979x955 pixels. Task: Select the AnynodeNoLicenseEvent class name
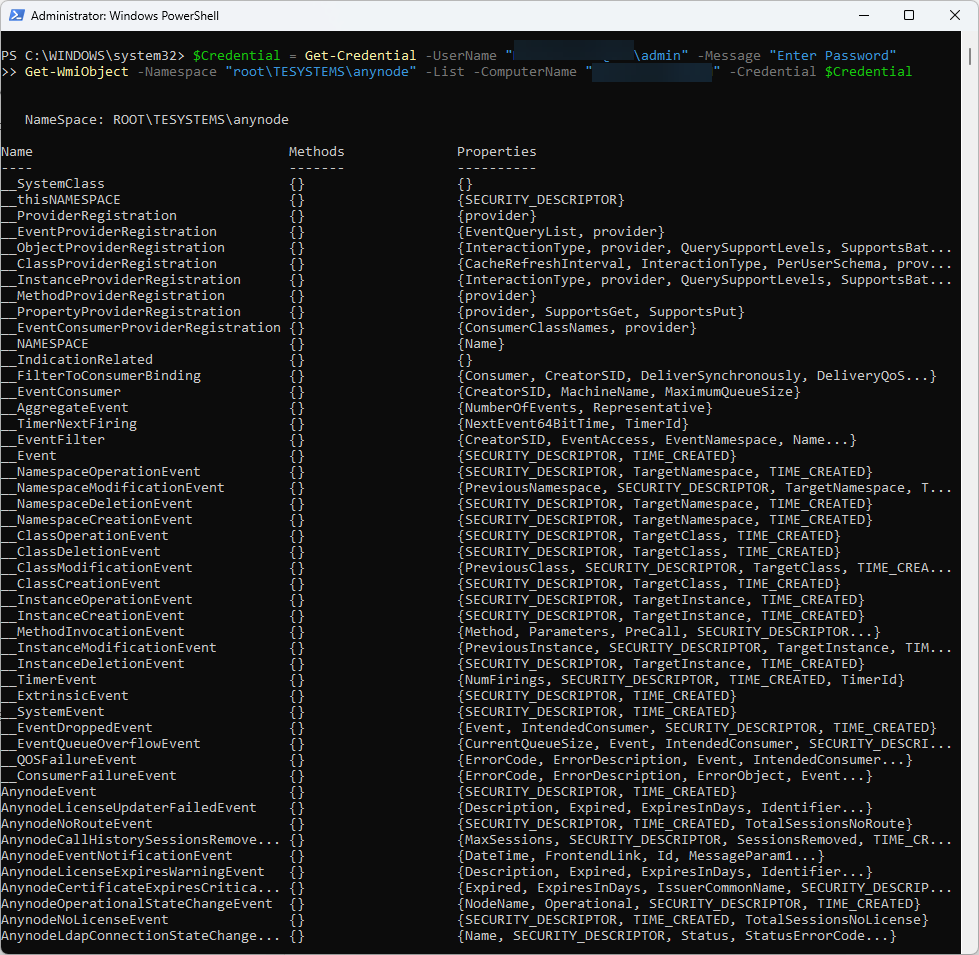coord(84,919)
